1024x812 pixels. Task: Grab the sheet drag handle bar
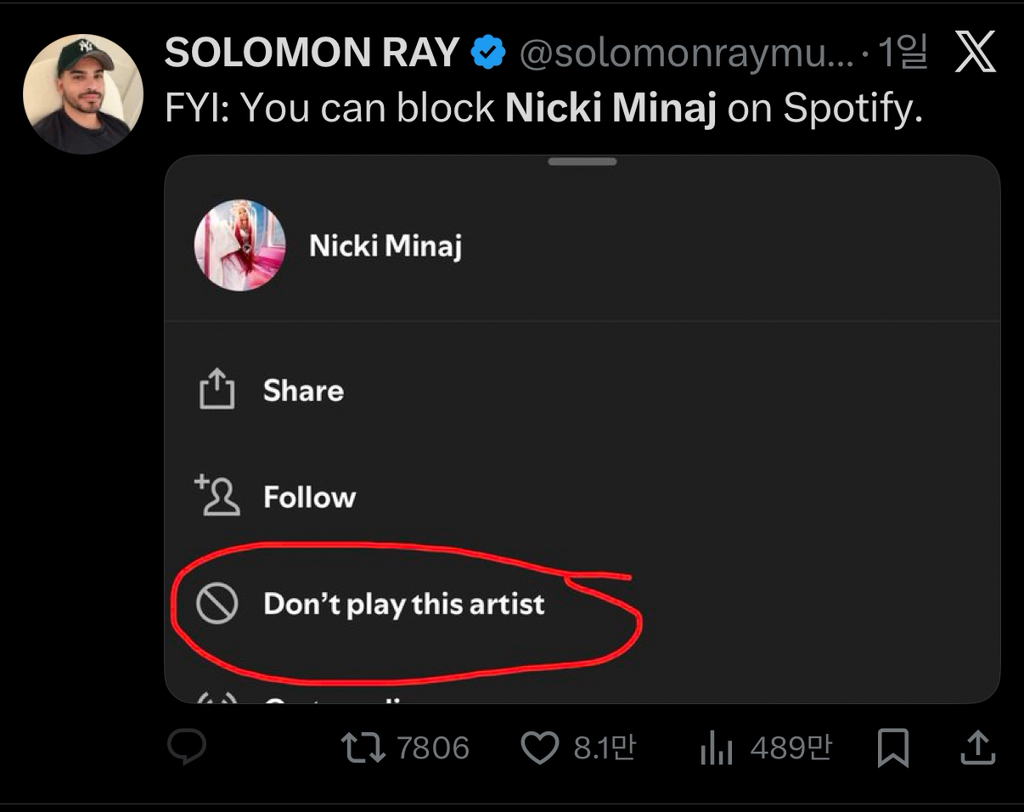pyautogui.click(x=582, y=162)
